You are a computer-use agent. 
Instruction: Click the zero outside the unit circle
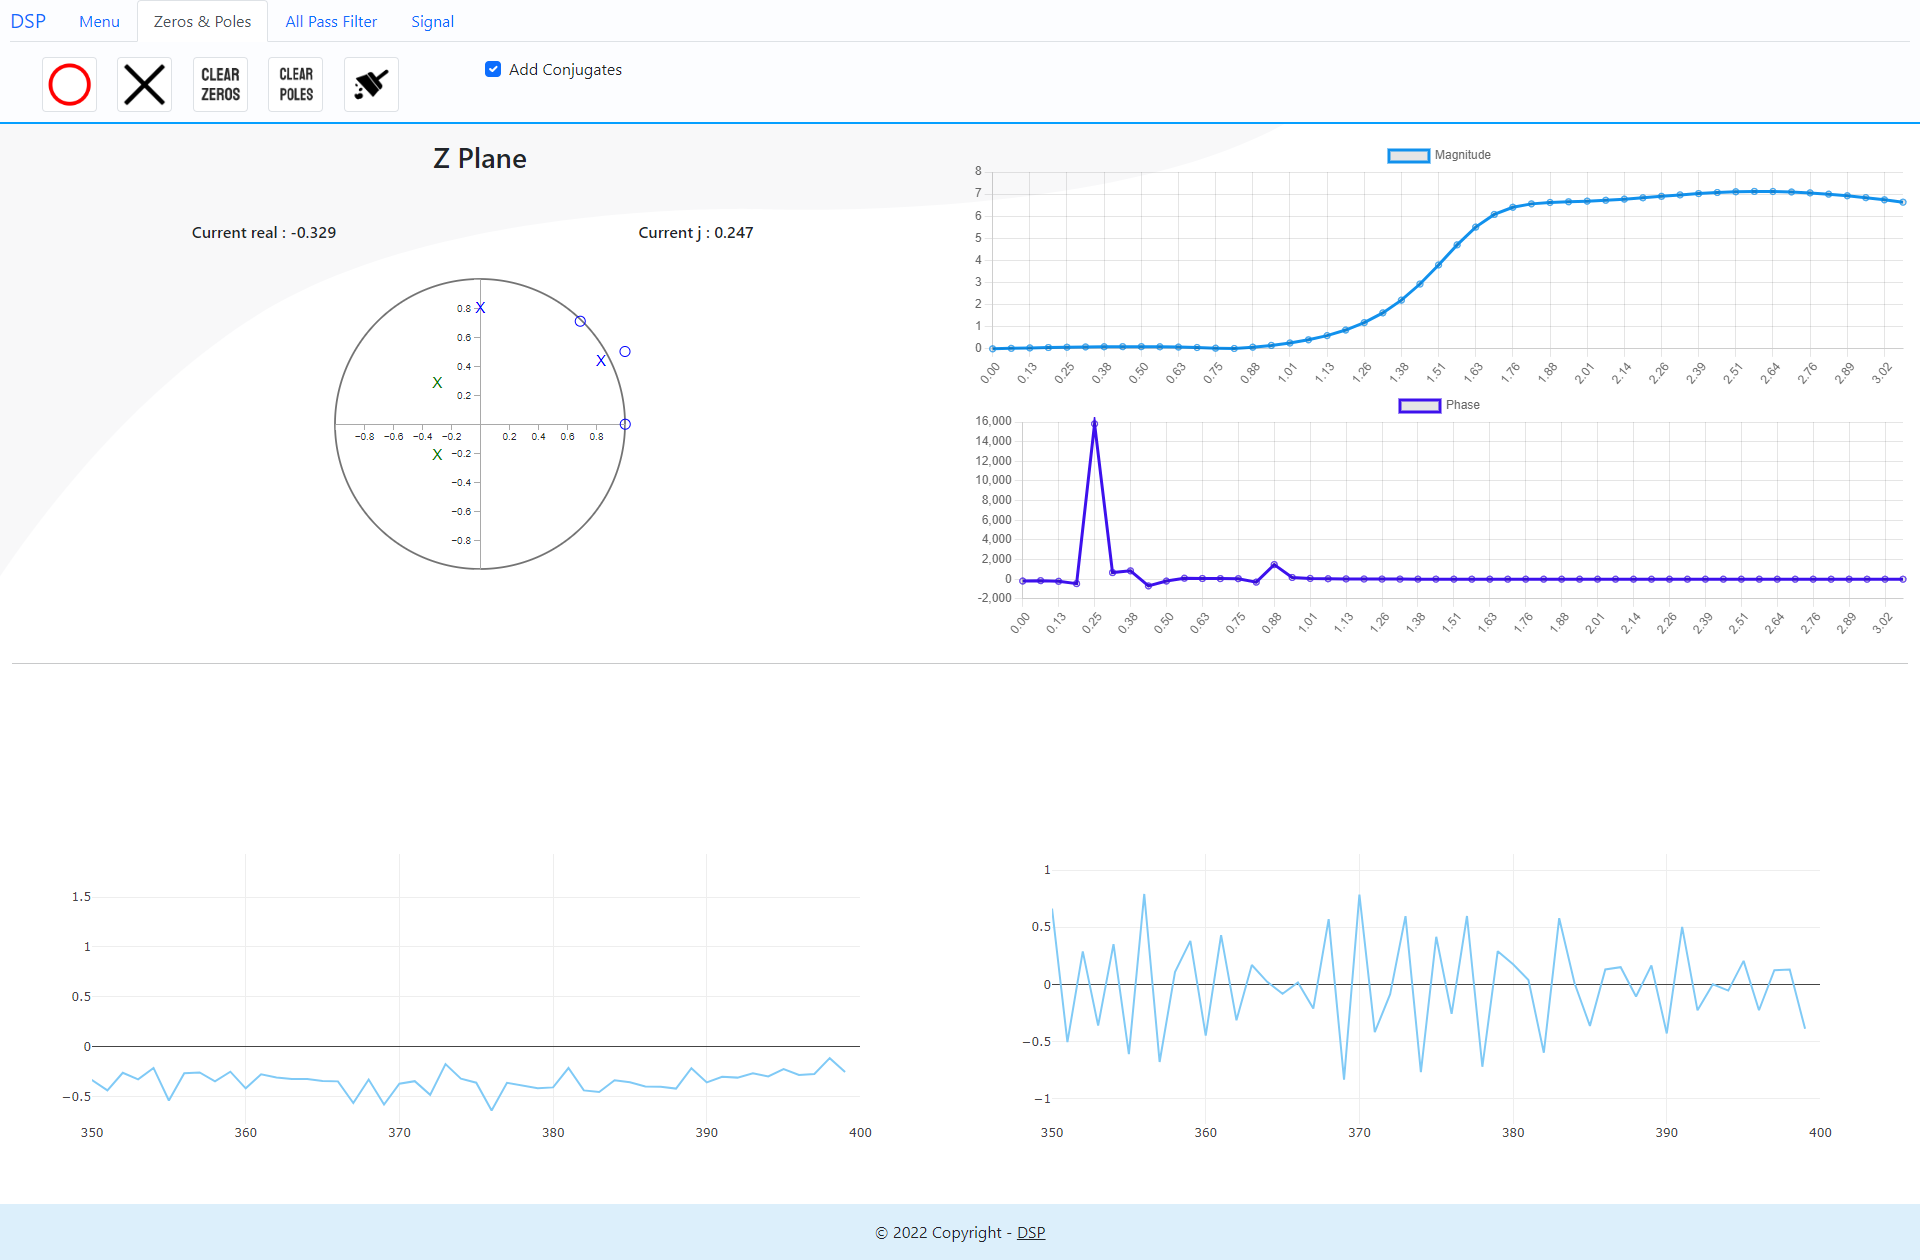[625, 352]
